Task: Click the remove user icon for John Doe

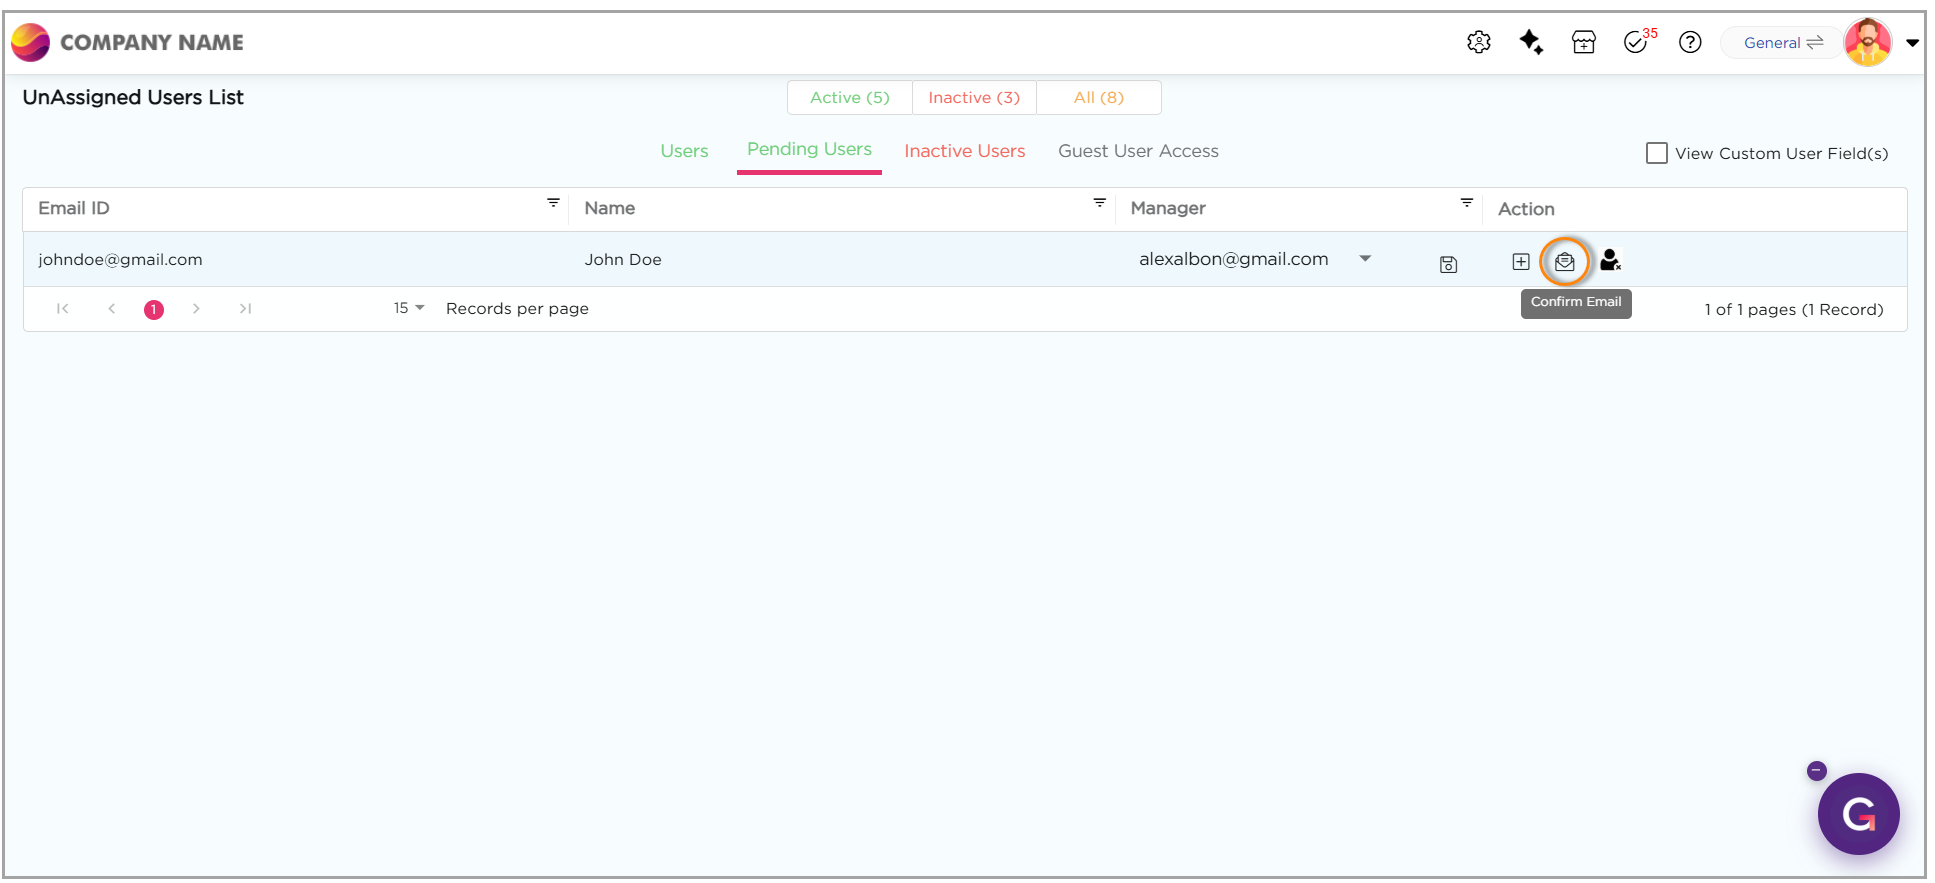Action: [1610, 261]
